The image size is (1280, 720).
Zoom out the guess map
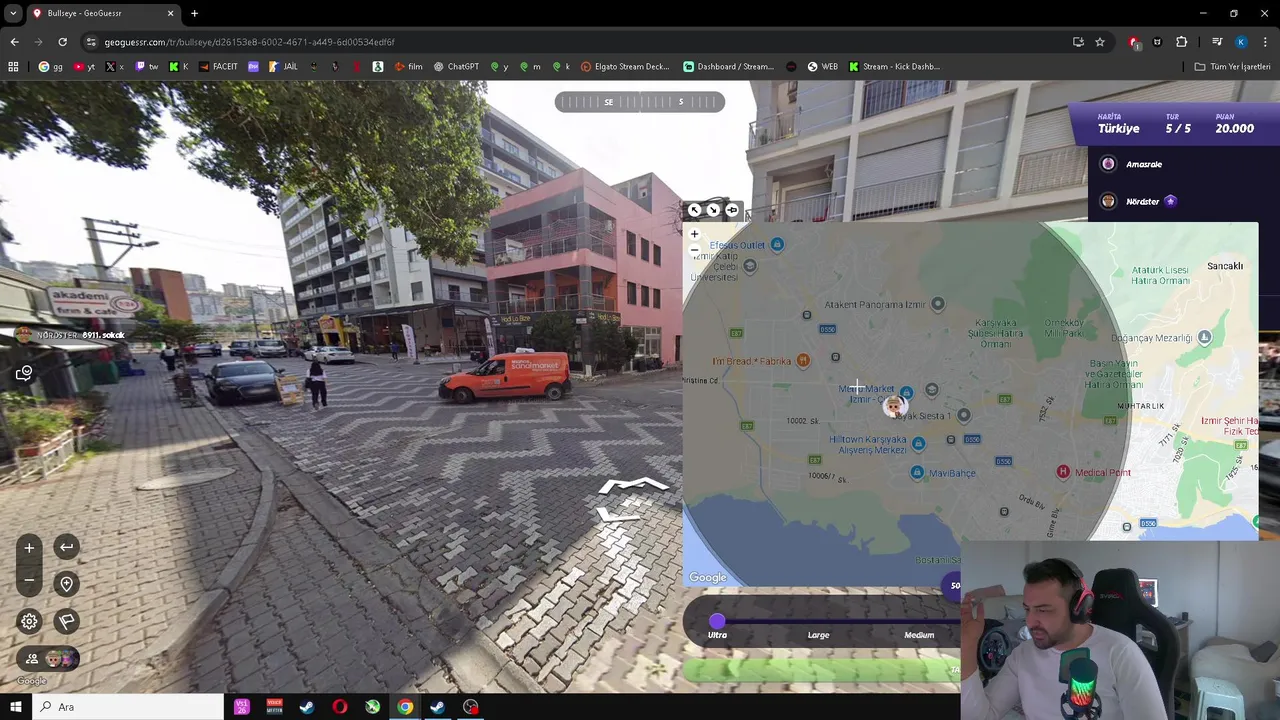694,249
